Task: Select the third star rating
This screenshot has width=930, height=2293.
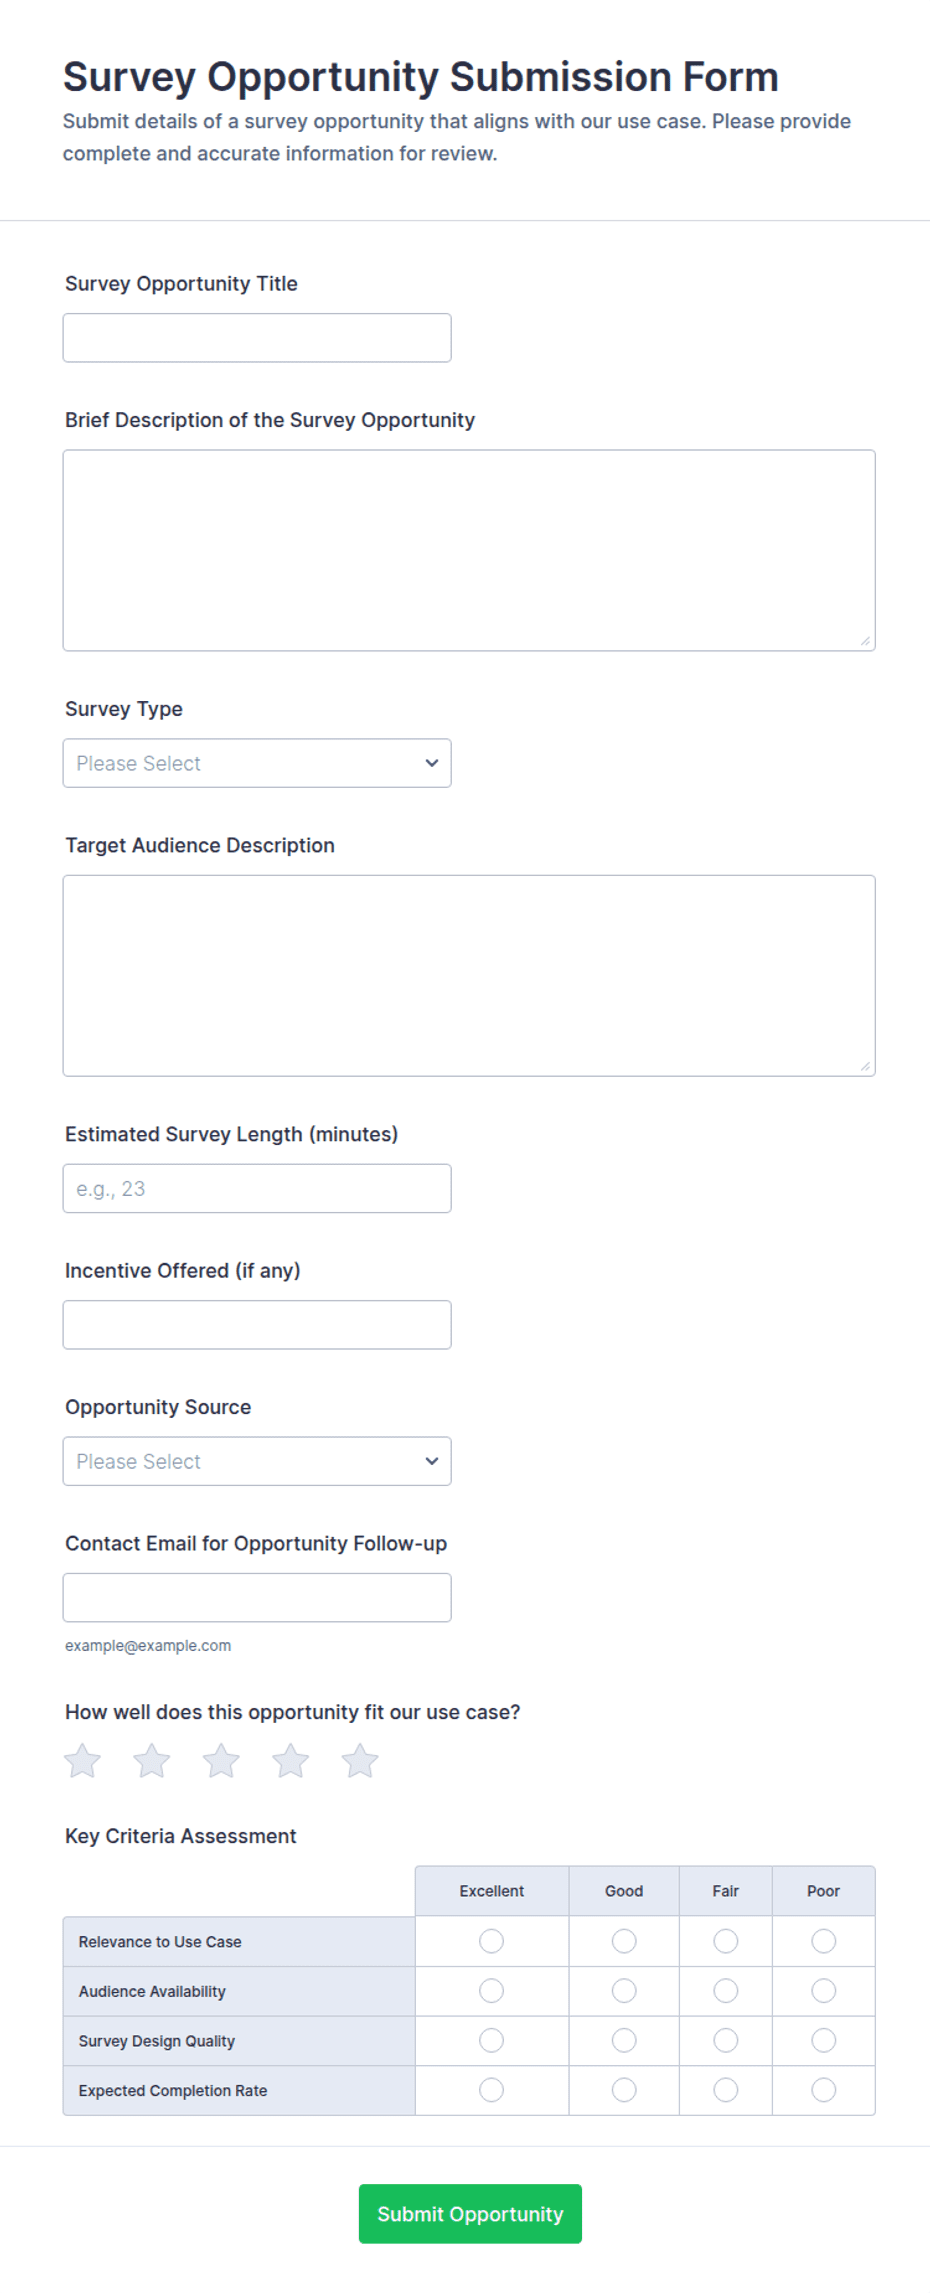Action: [221, 1761]
